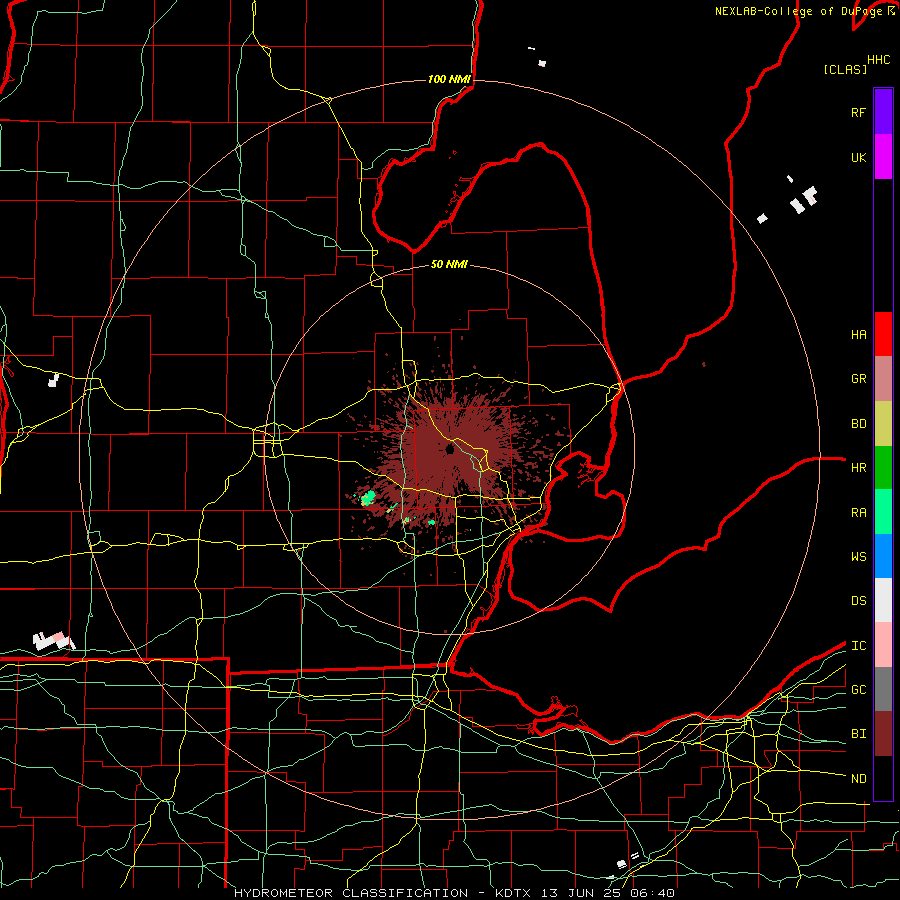900x900 pixels.
Task: Click the "BD" legend label
Action: click(858, 424)
